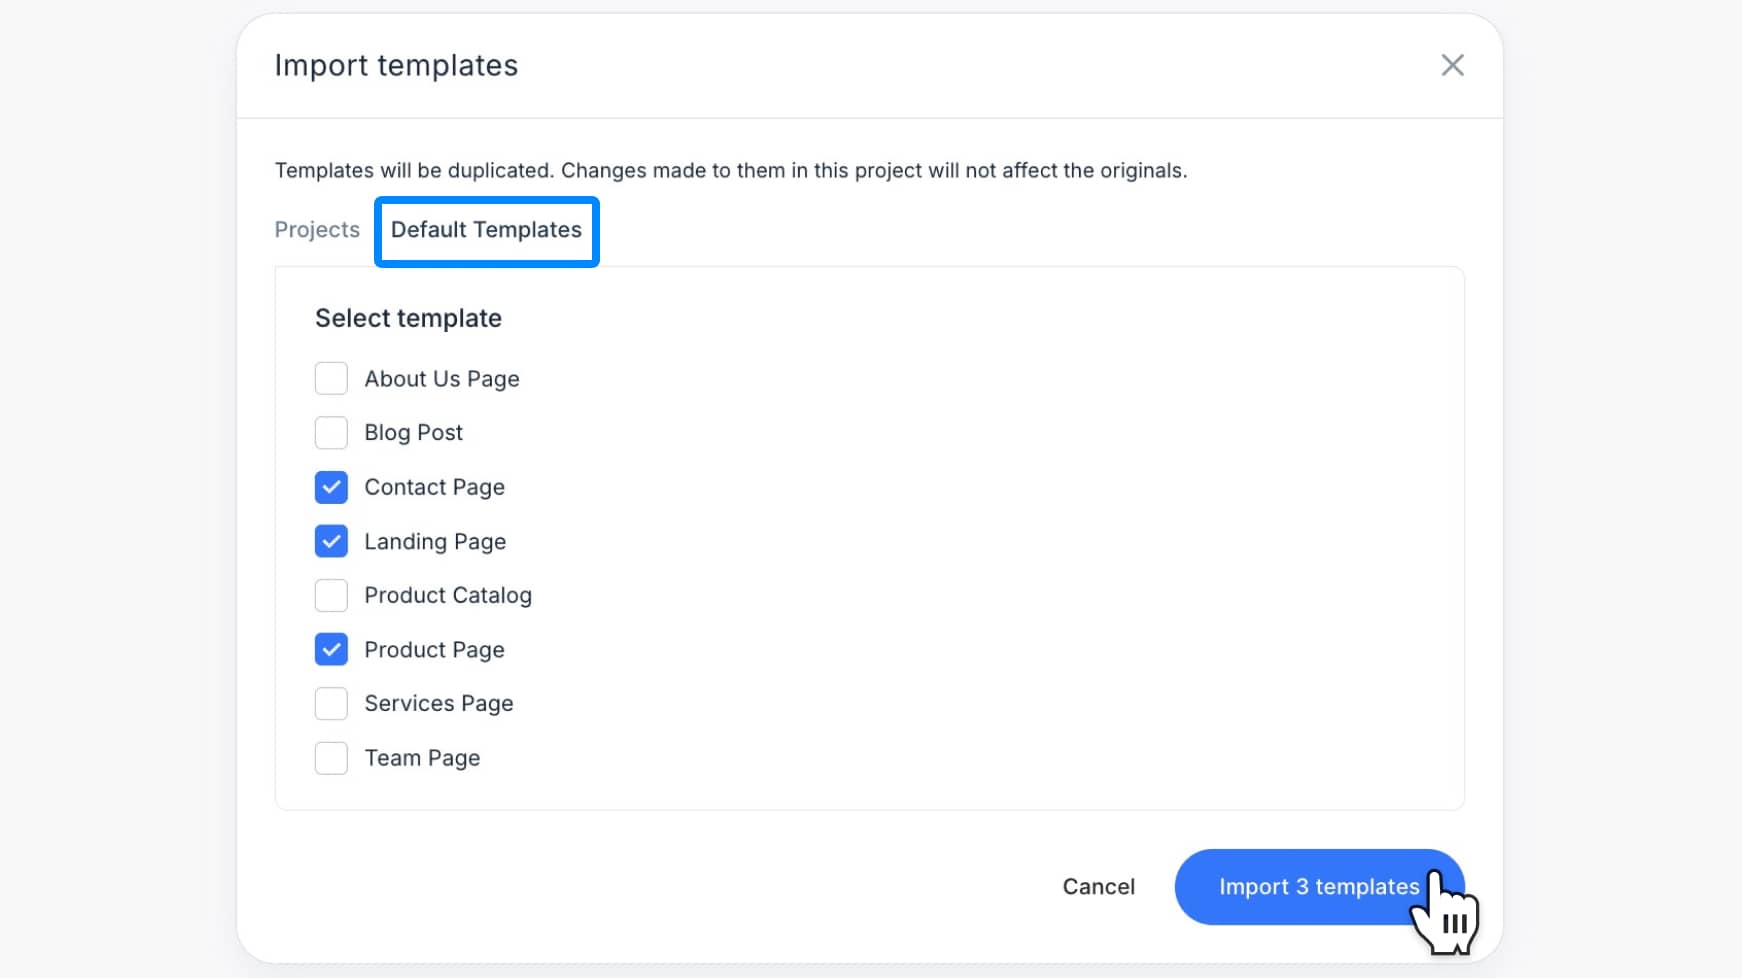Image resolution: width=1742 pixels, height=978 pixels.
Task: Click the 'About Us Page' label
Action: tap(442, 379)
